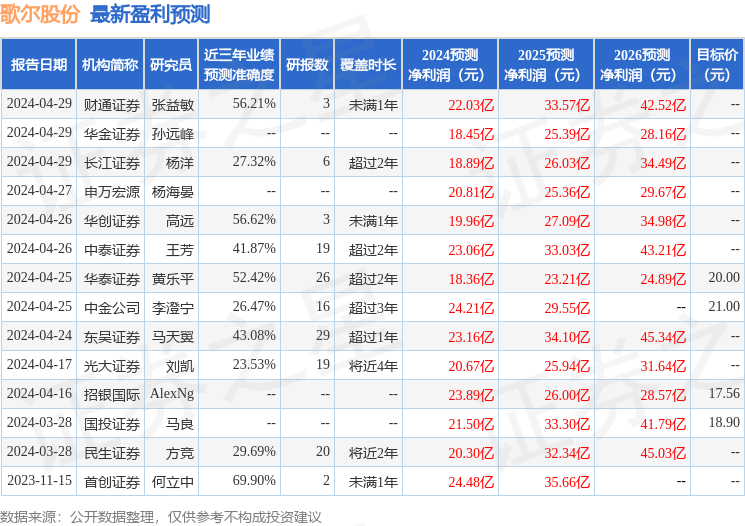Click the 35.66亿 2025 profit value
Viewport: 745px width, 526px height.
567,481
